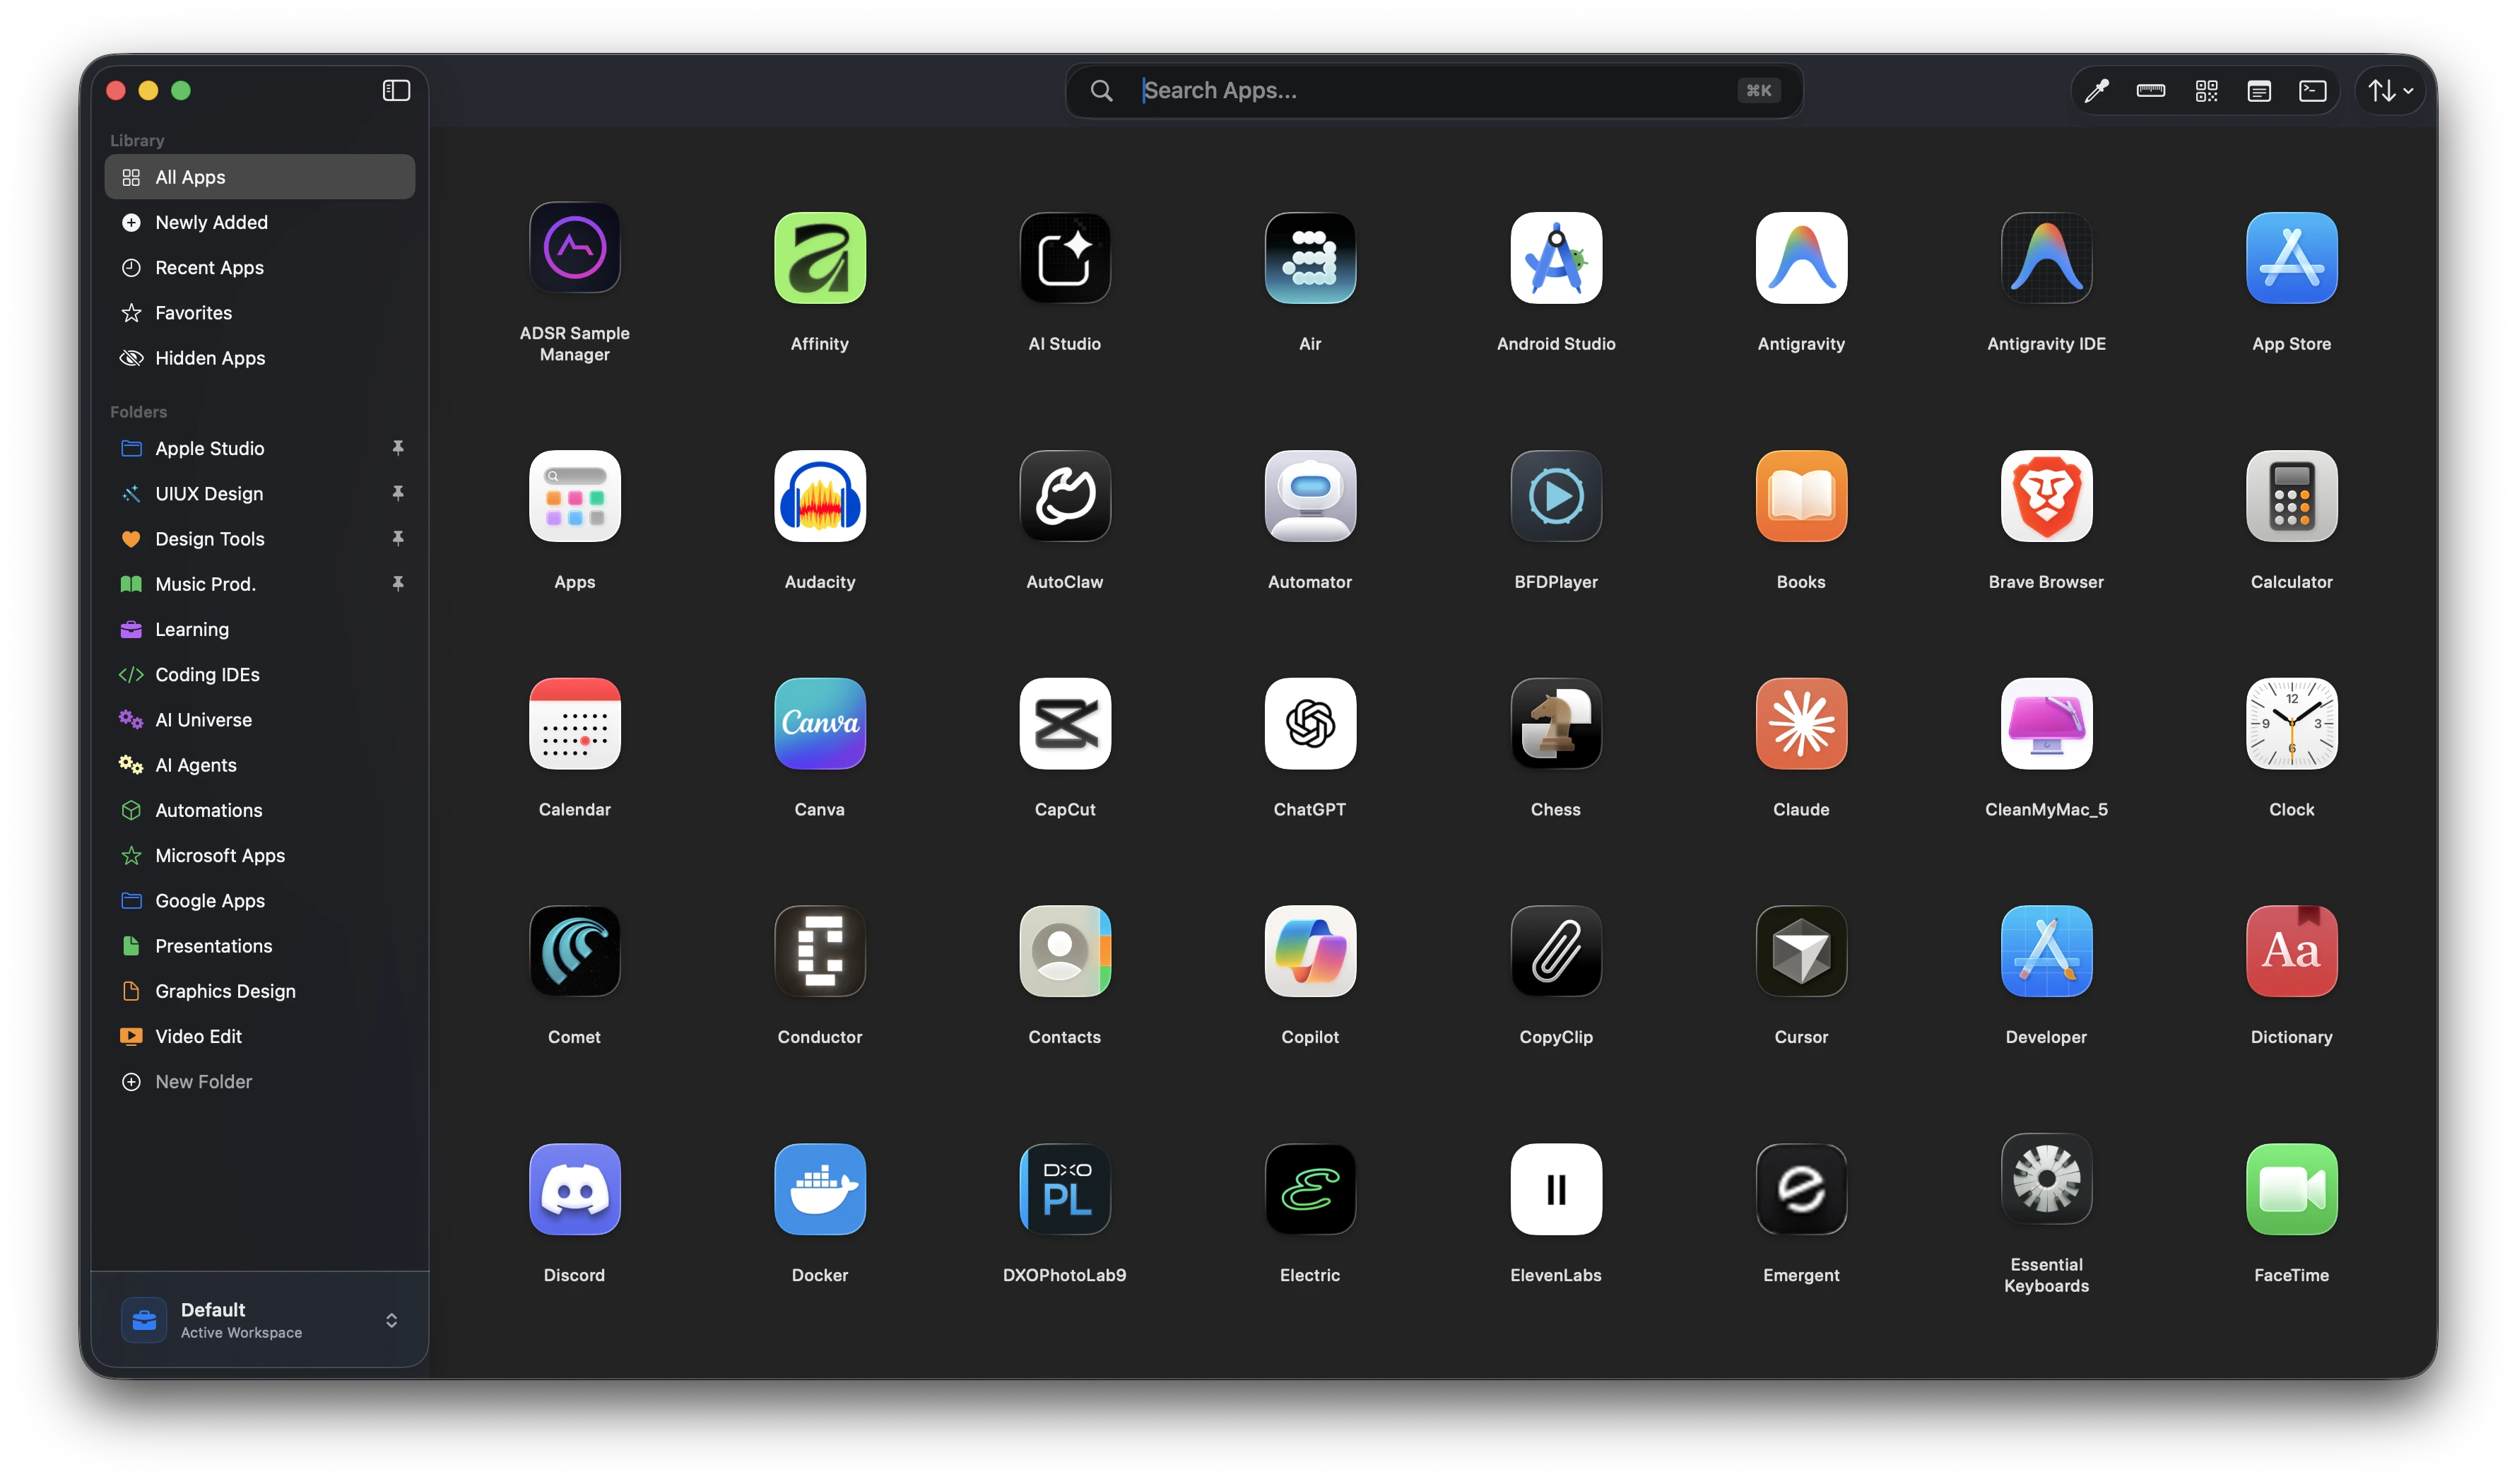Switch to Recent Apps
Image resolution: width=2517 pixels, height=1484 pixels.
click(x=260, y=267)
